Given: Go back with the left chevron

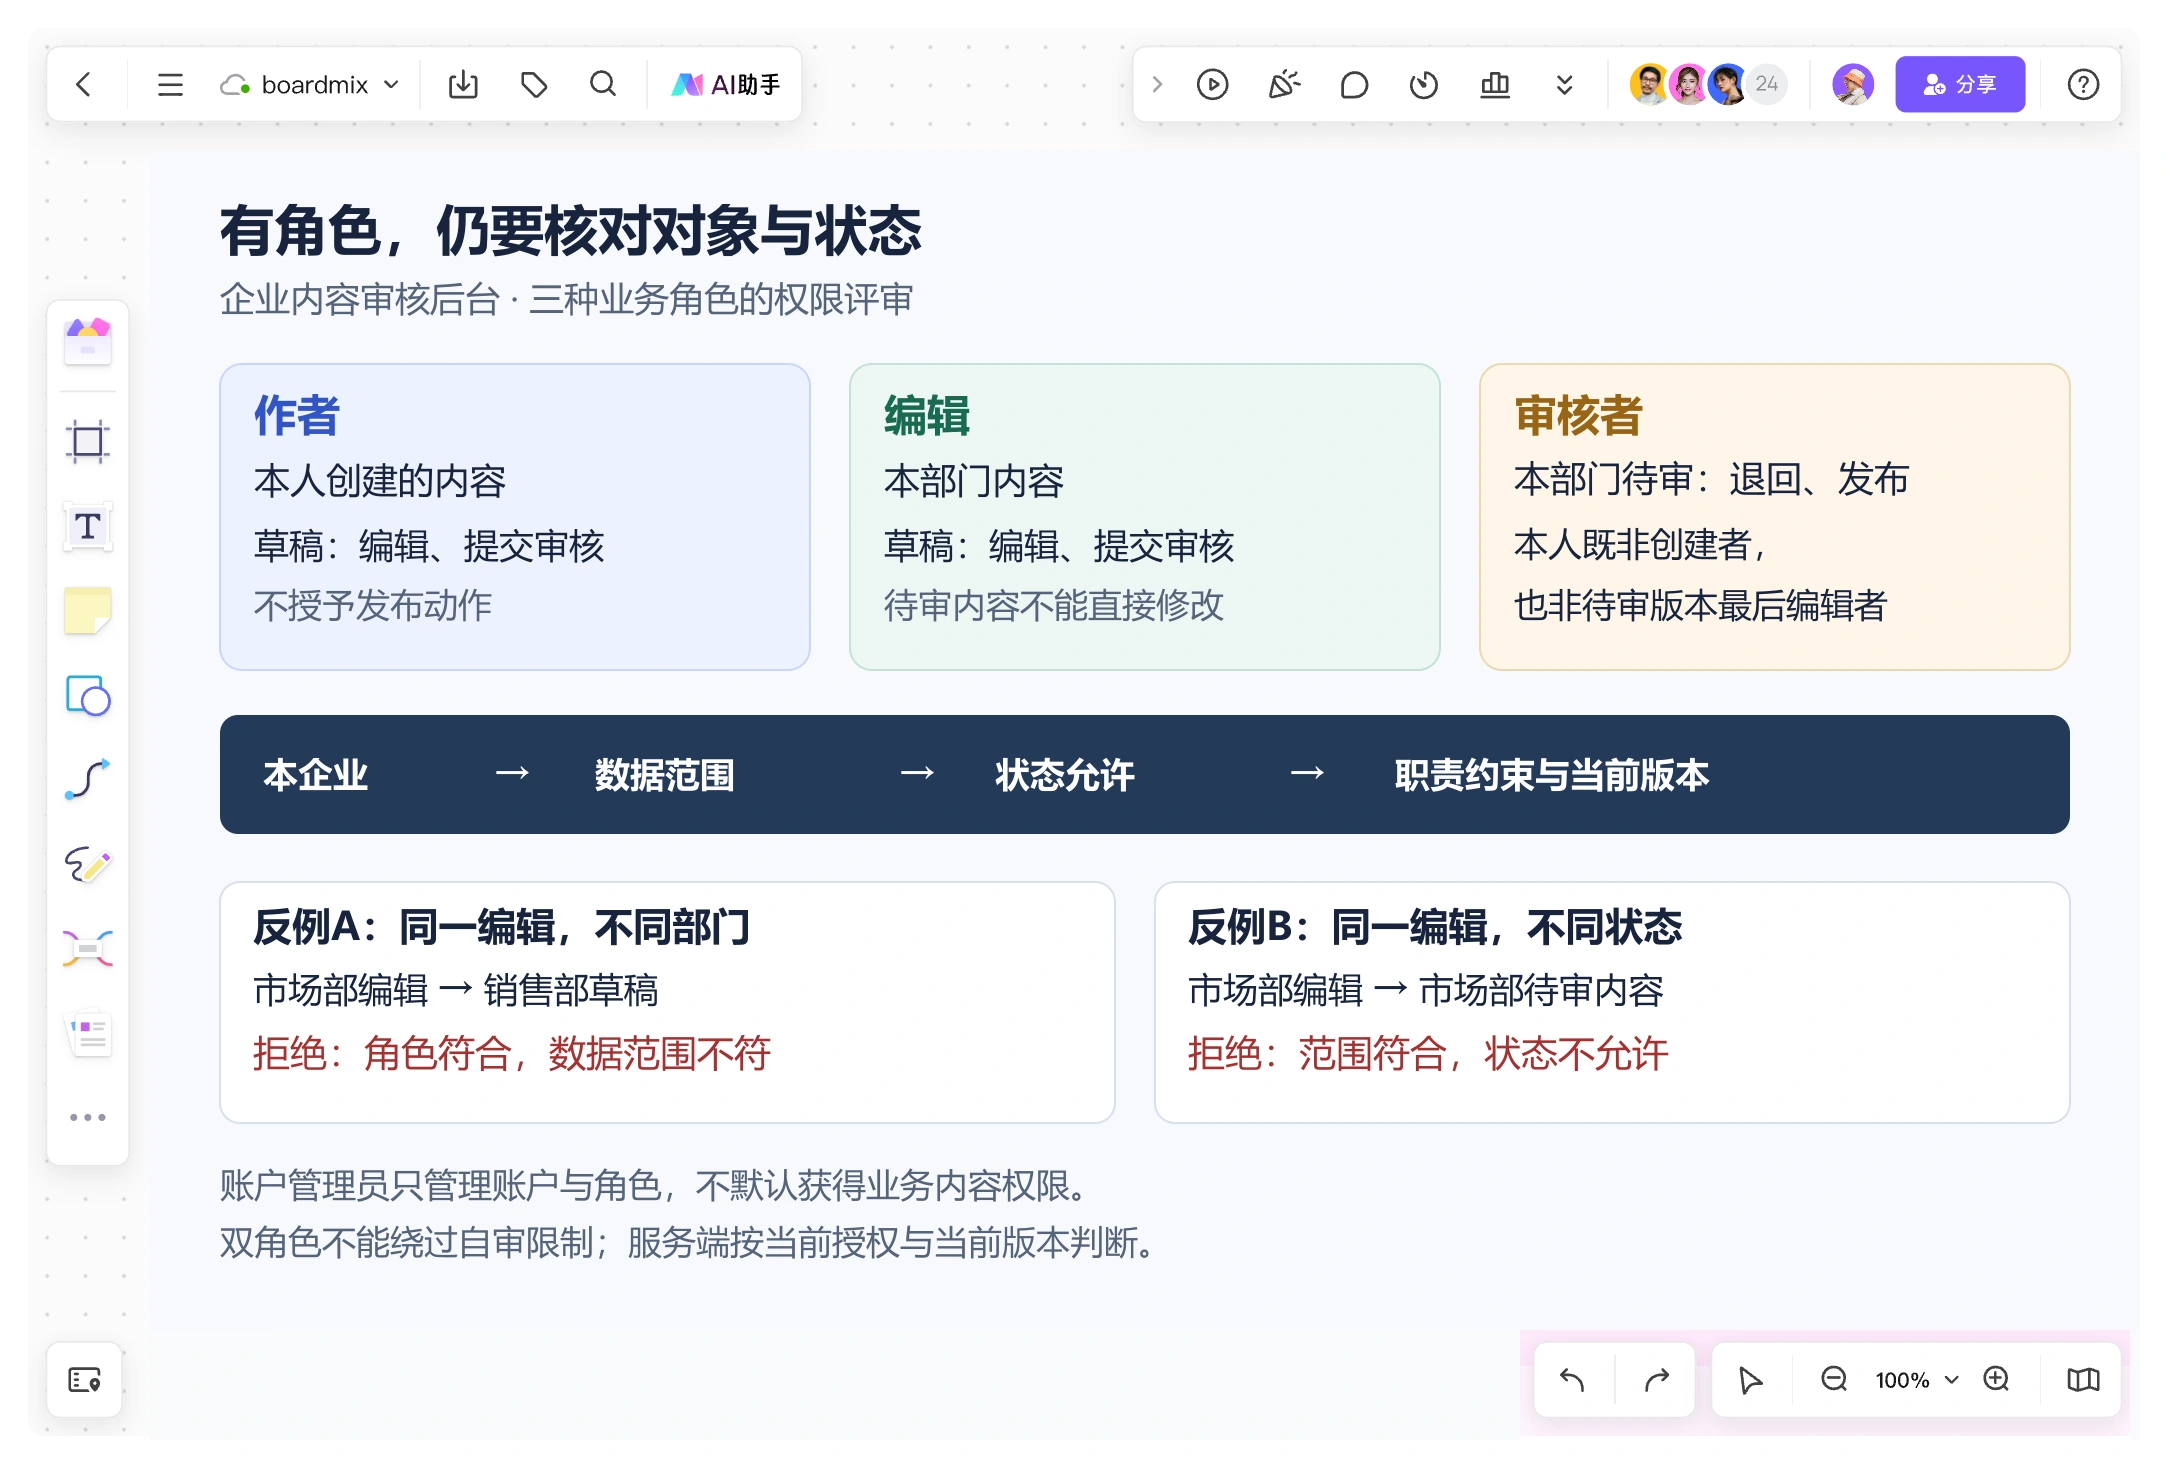Looking at the screenshot, I should (x=84, y=85).
